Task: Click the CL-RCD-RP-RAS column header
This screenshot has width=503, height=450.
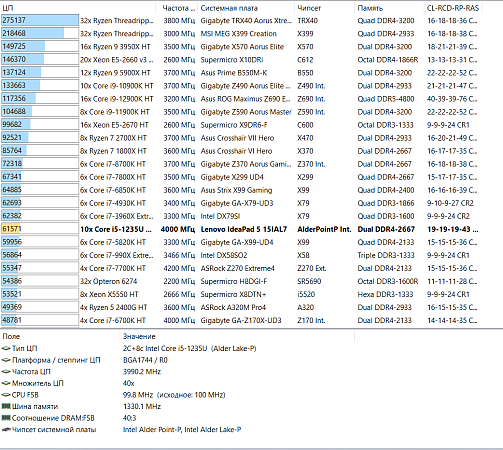Action: [453, 8]
